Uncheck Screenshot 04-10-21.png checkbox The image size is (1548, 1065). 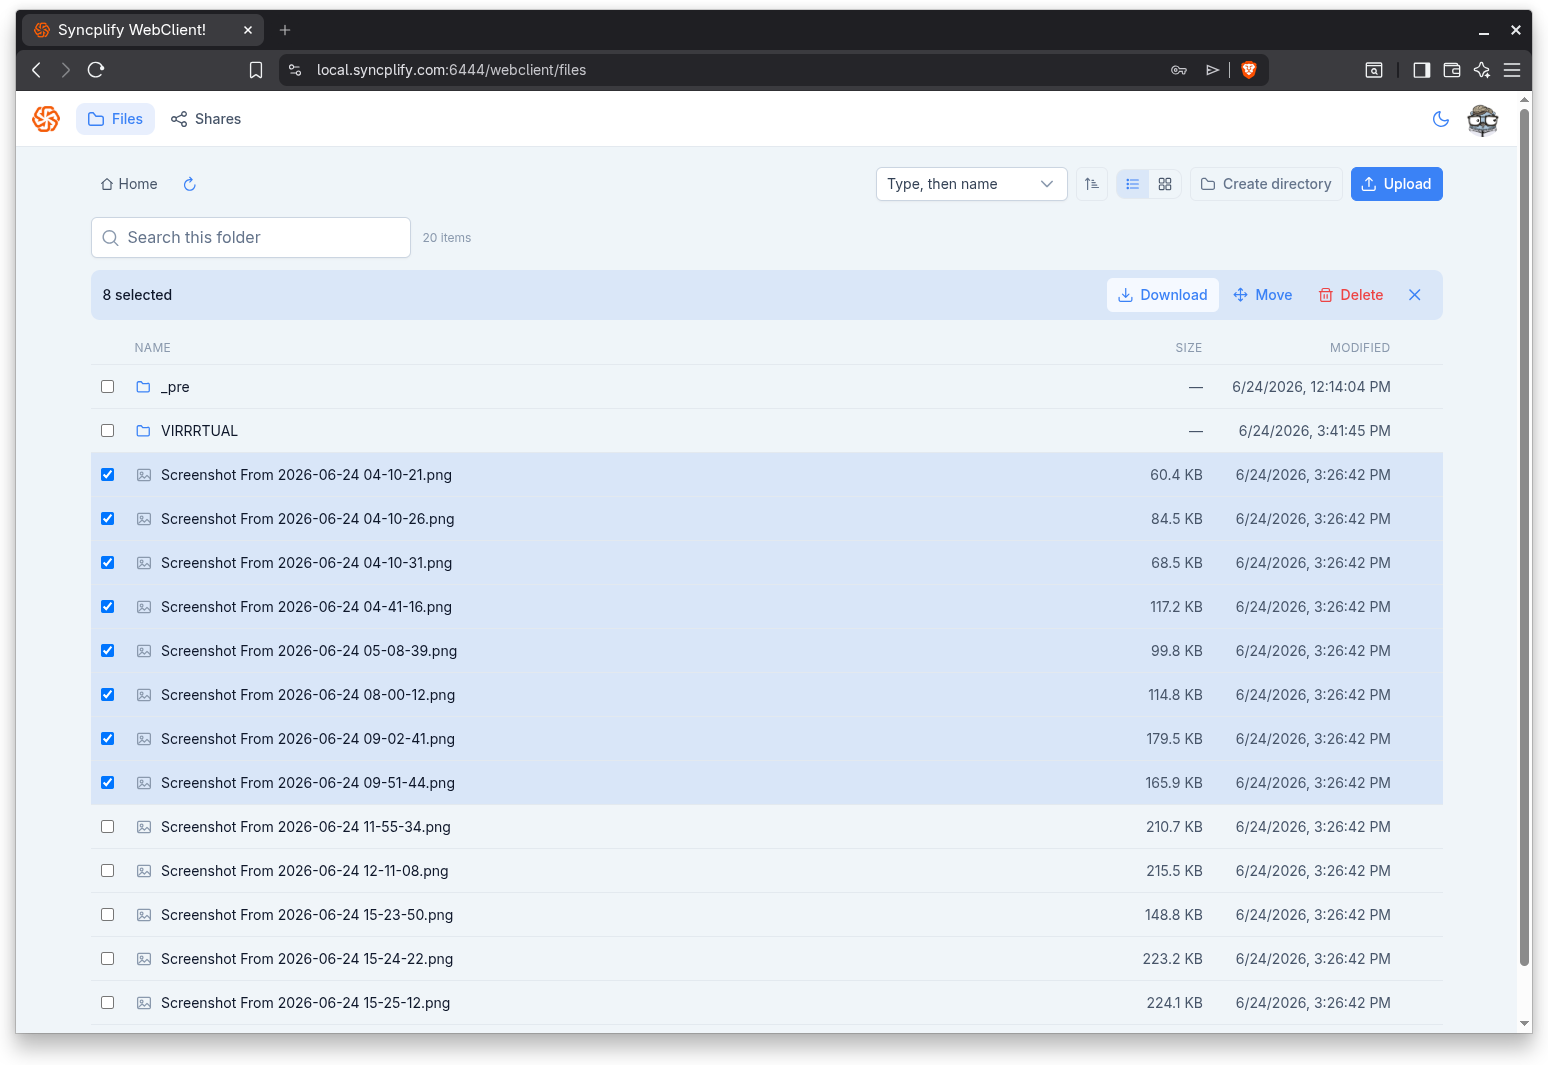[x=108, y=475]
